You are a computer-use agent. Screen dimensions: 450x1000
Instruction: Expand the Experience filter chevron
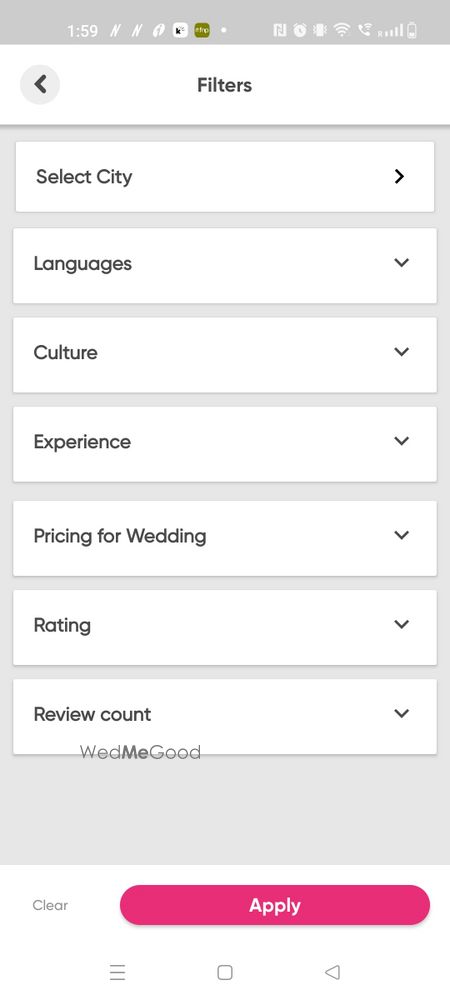(401, 441)
